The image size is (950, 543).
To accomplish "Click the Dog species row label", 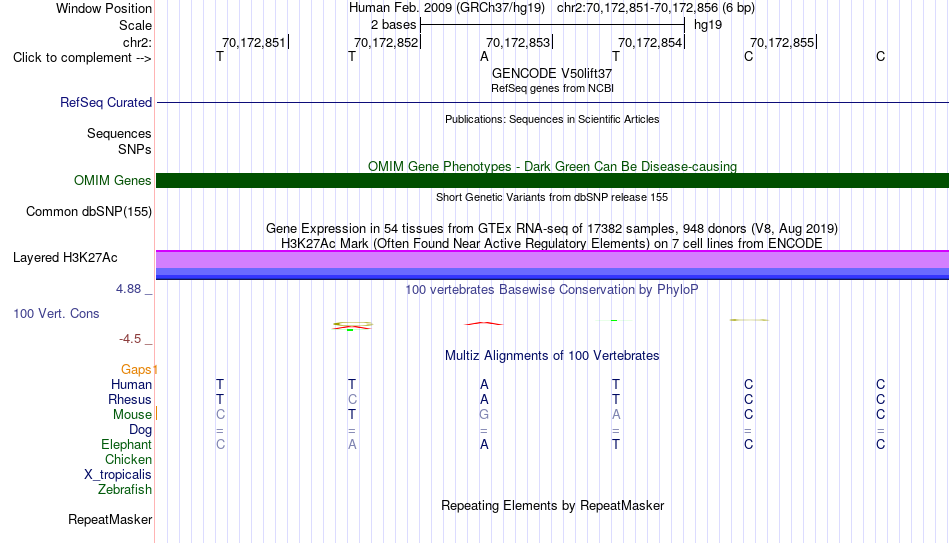I will pos(140,430).
